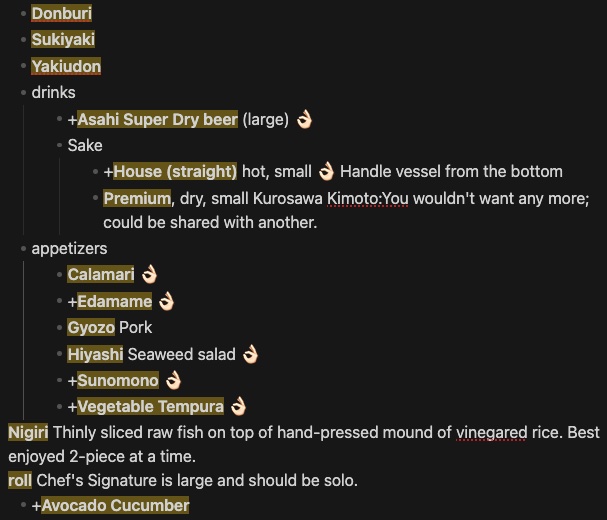The width and height of the screenshot is (607, 520).
Task: Select the Premium sake highlight
Action: [137, 197]
